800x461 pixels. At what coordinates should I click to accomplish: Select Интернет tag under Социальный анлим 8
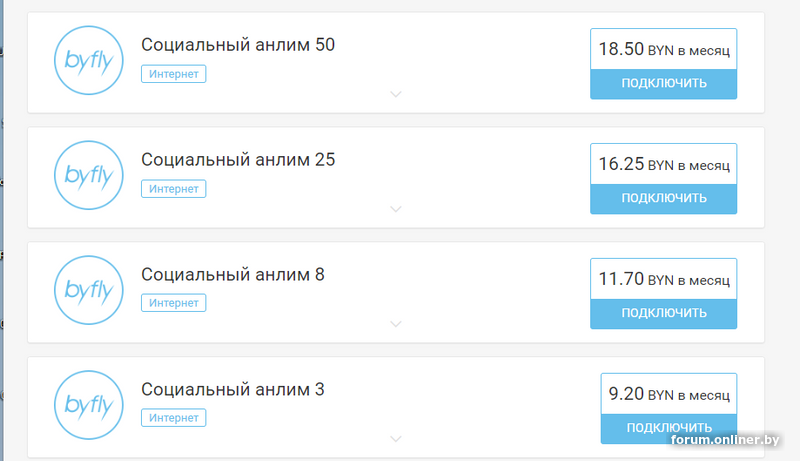pyautogui.click(x=173, y=303)
